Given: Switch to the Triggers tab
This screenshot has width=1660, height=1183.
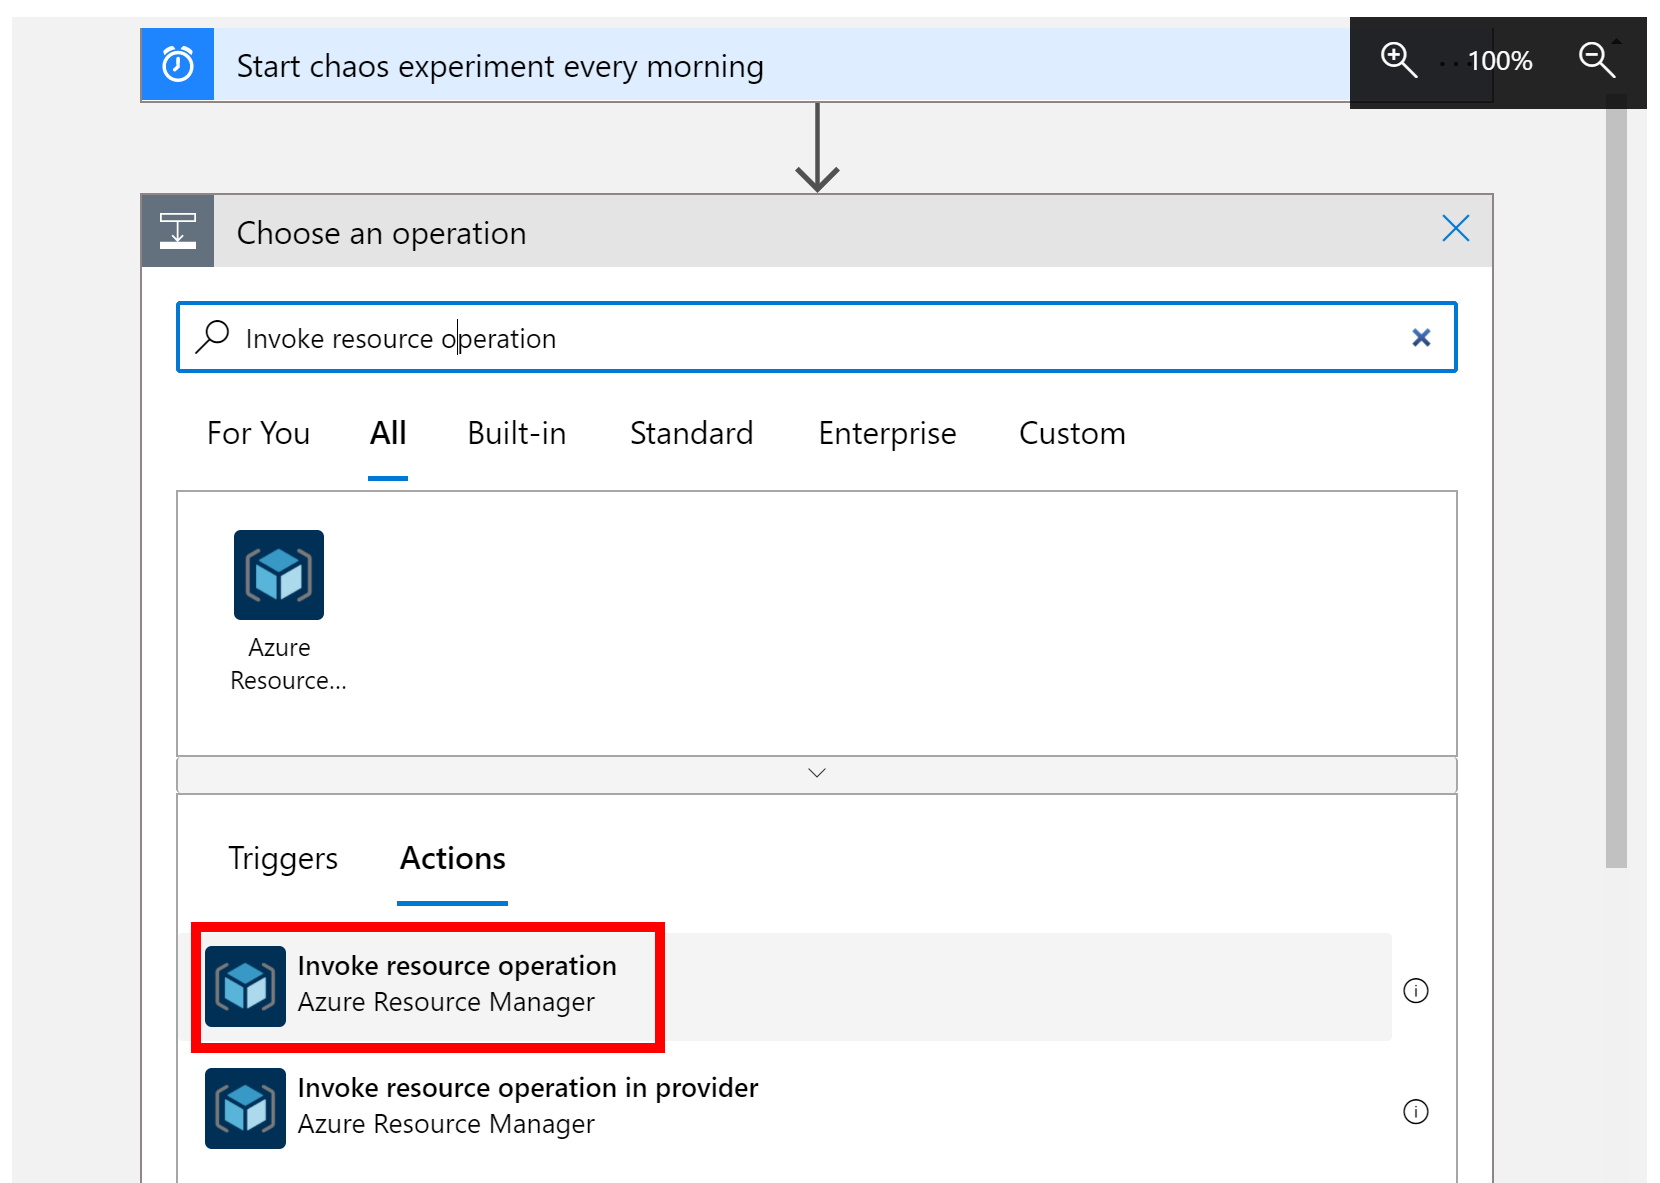Looking at the screenshot, I should pos(283,858).
